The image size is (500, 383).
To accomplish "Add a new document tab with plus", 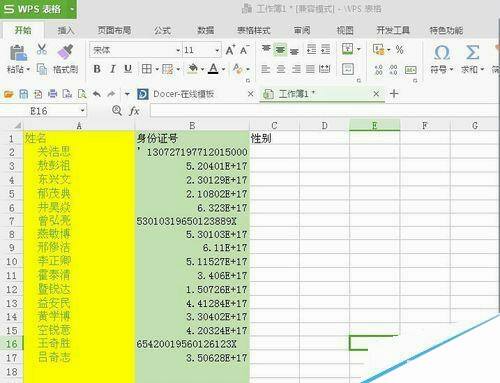I will click(394, 94).
